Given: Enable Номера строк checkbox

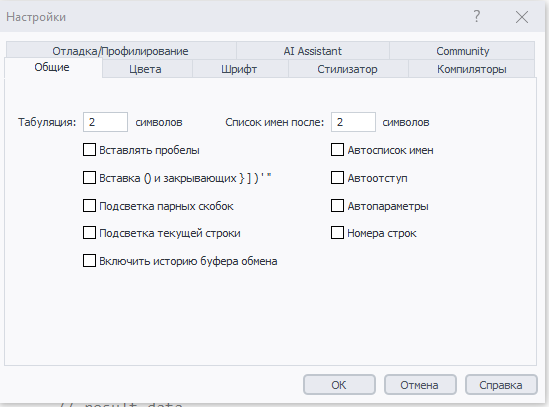Looking at the screenshot, I should [337, 233].
